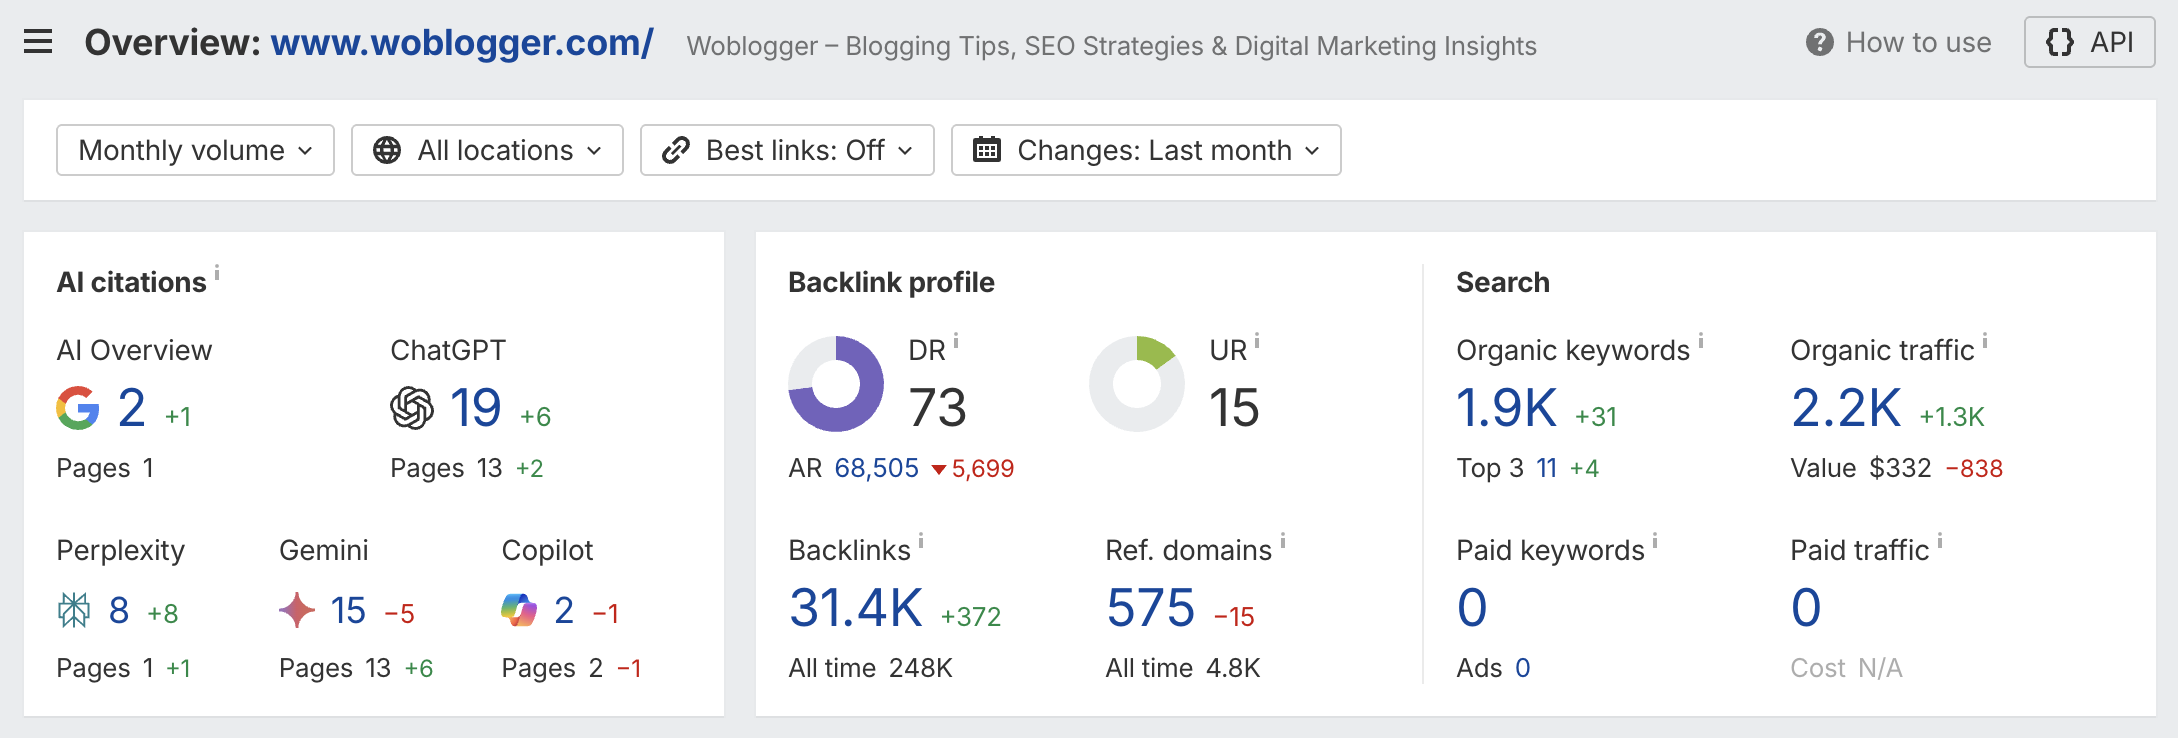Click the 31.4K backlinks number

856,608
